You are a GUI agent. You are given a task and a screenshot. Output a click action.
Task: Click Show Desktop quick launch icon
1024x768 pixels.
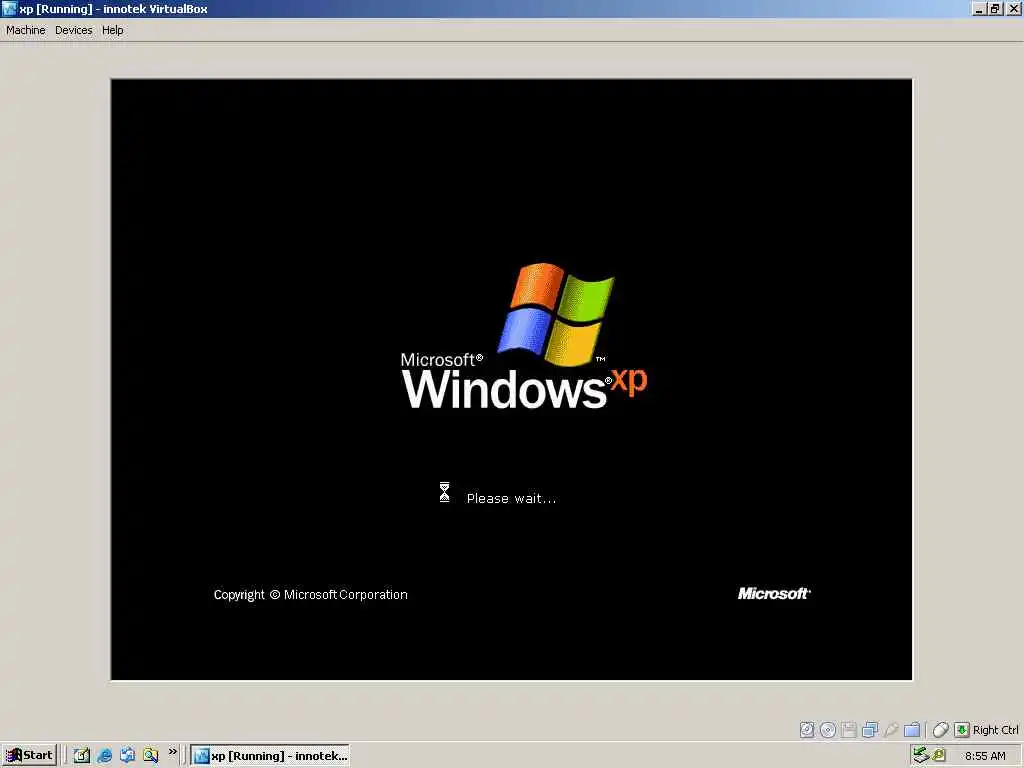(x=82, y=756)
